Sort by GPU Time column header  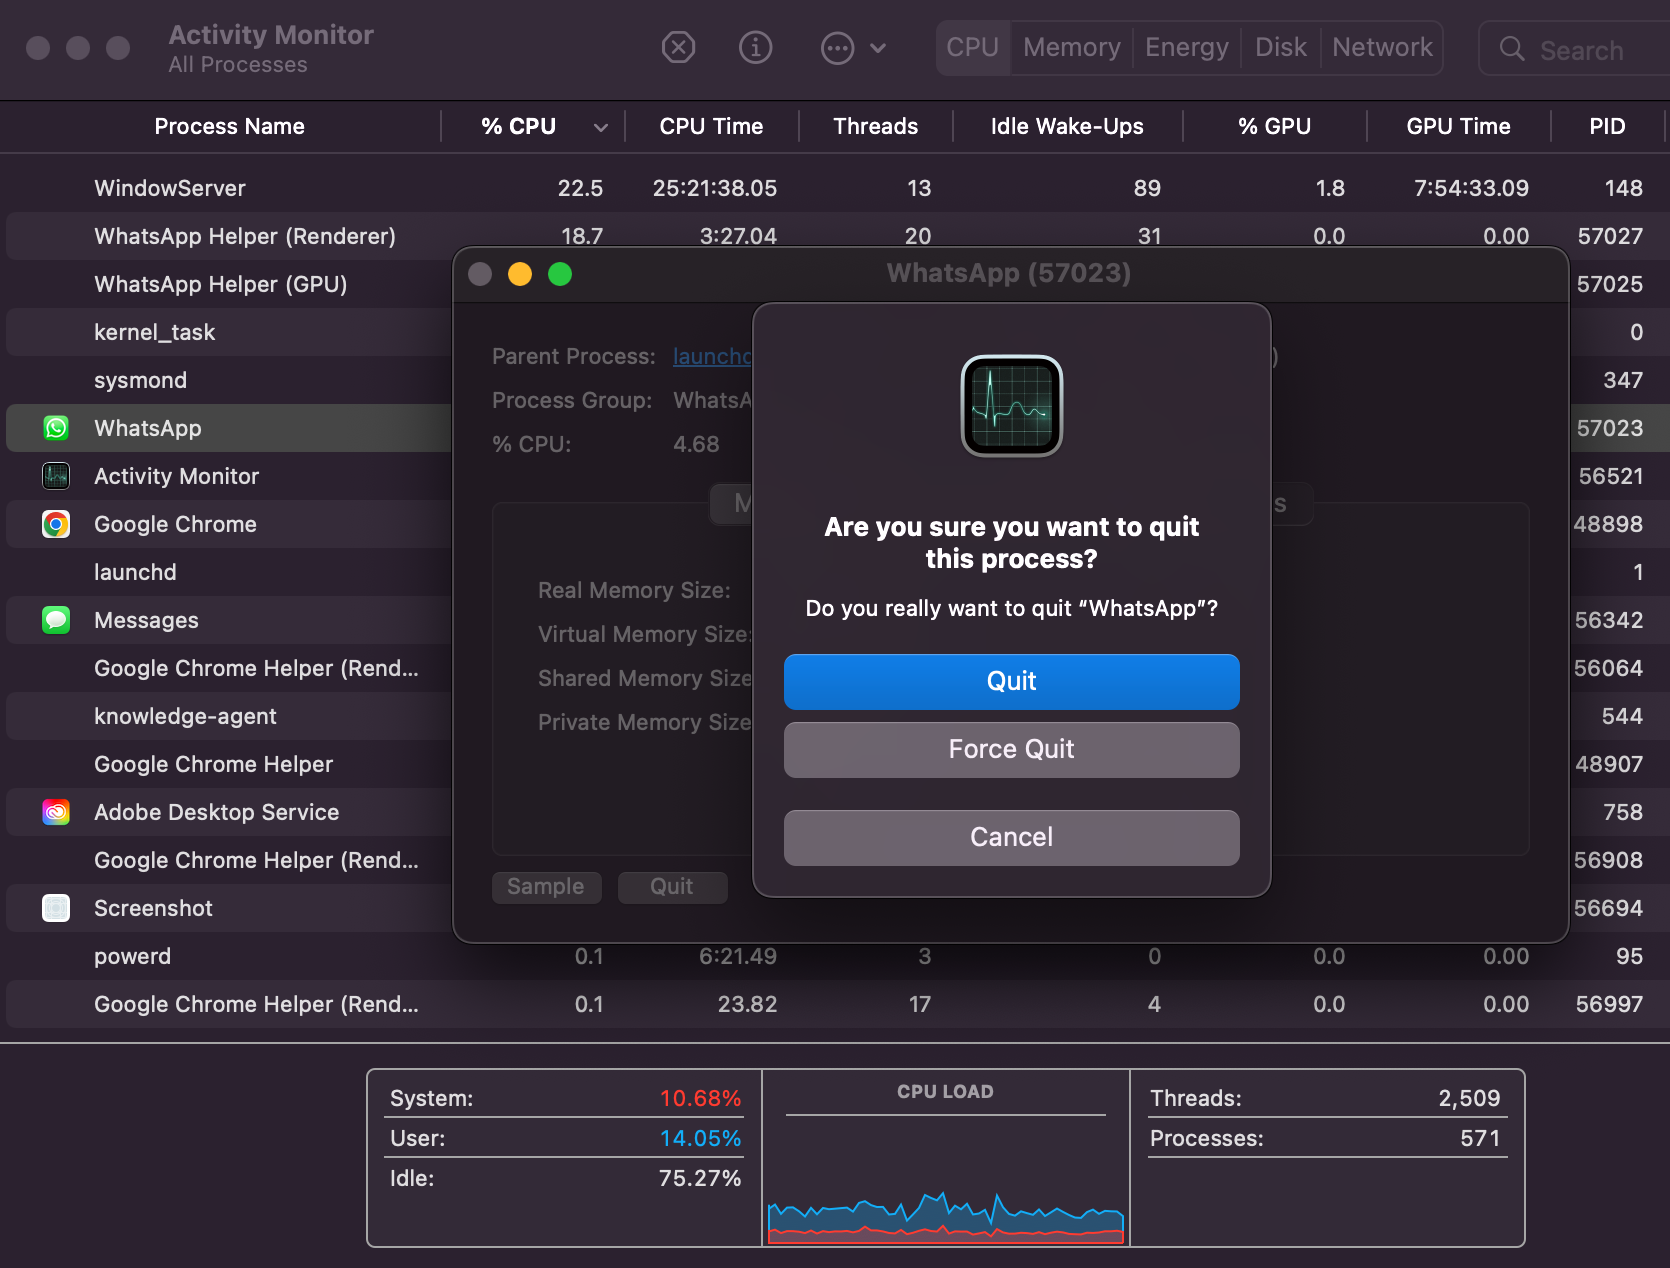click(x=1458, y=127)
